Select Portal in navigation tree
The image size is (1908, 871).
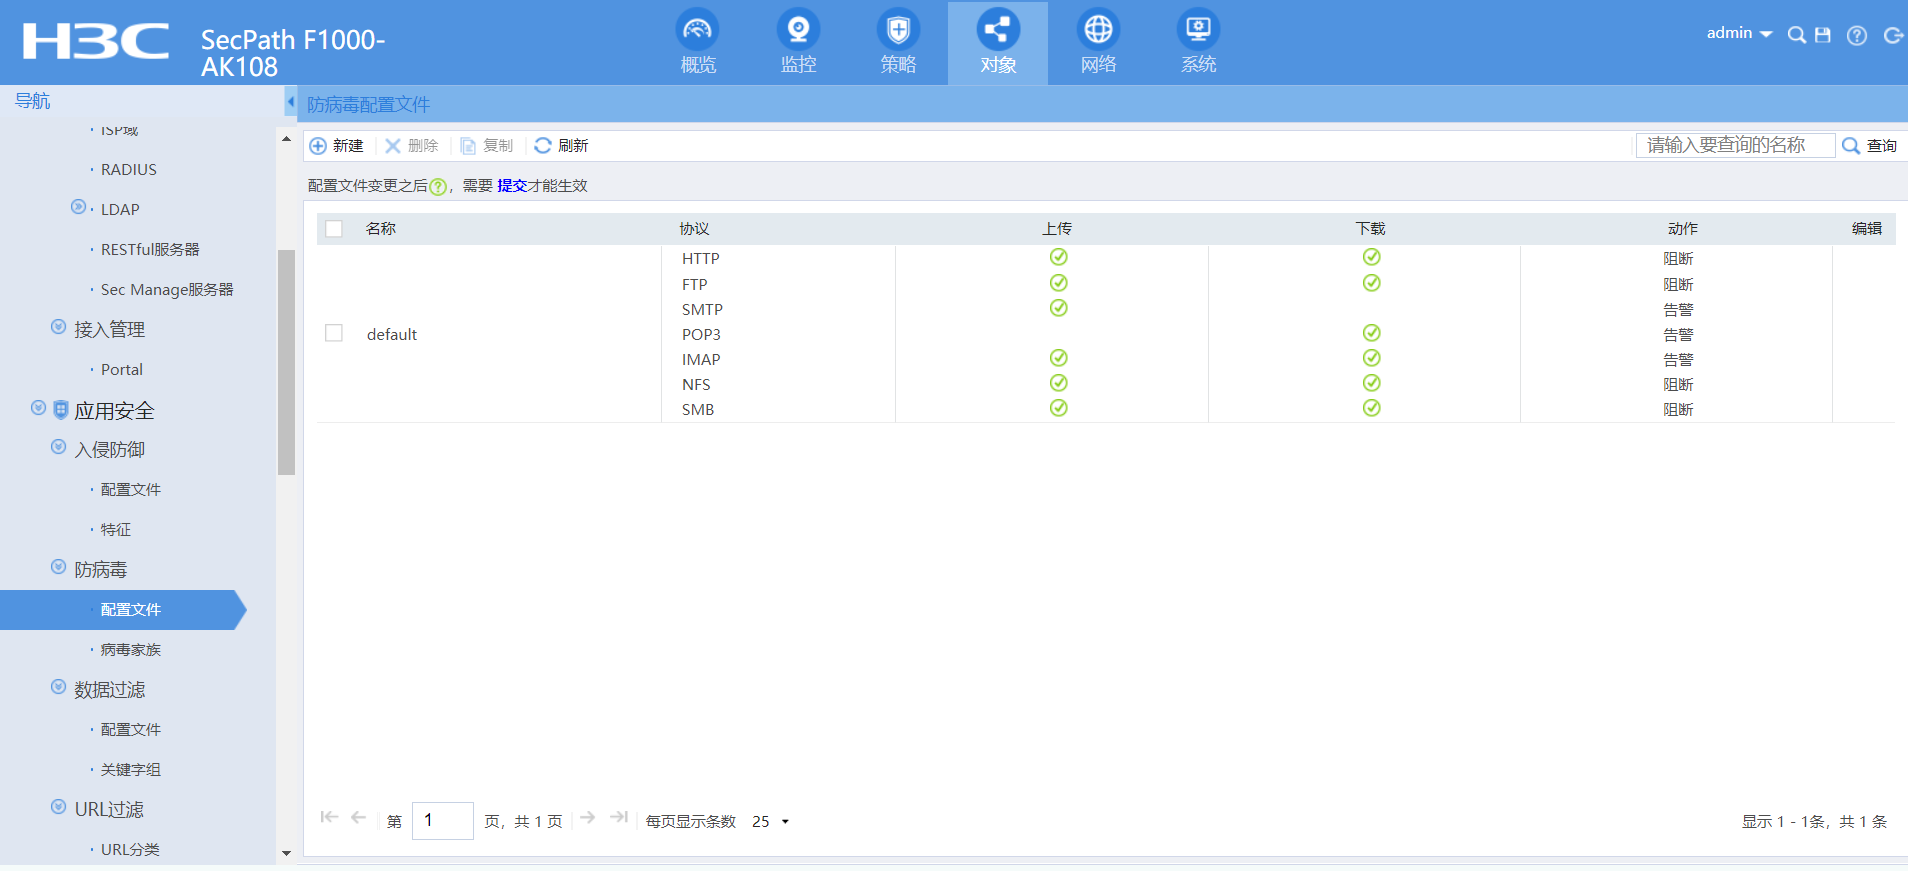pos(122,370)
